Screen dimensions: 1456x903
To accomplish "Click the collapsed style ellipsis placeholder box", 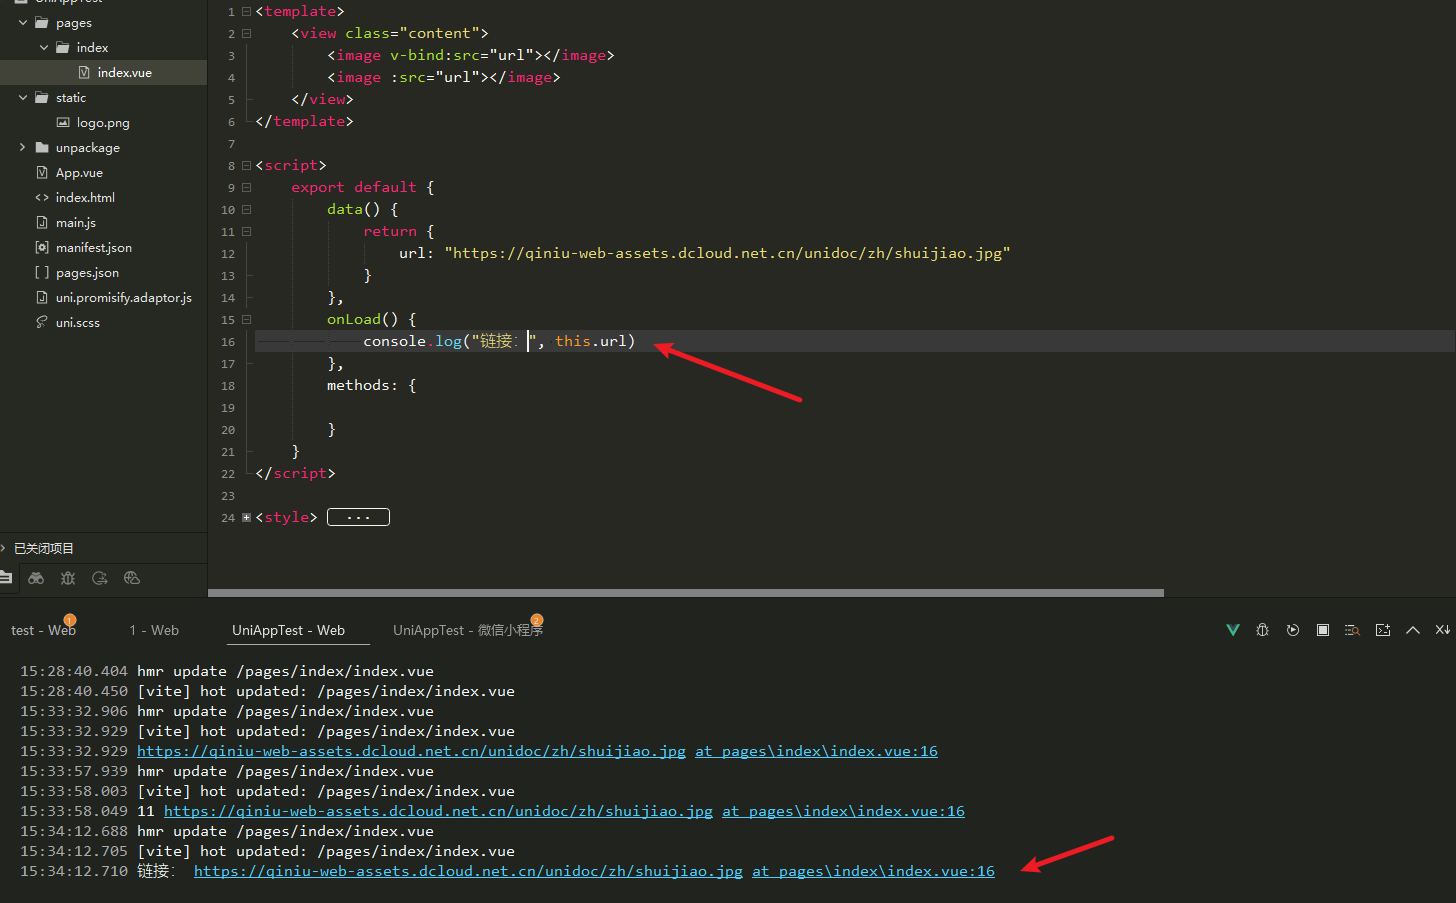I will [358, 517].
